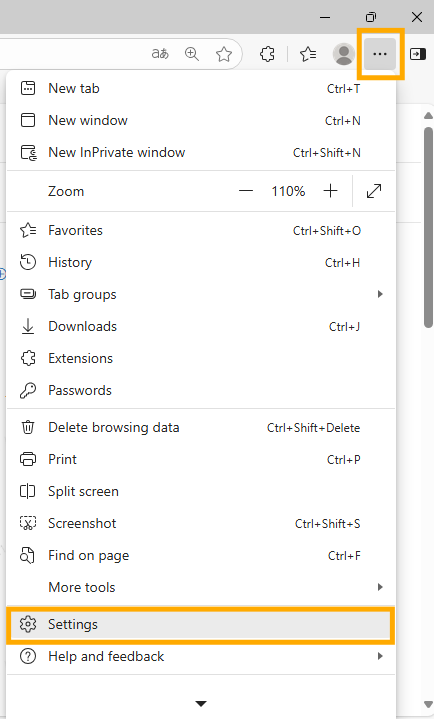Click the Passwords key icon
This screenshot has height=719, width=434.
(28, 391)
